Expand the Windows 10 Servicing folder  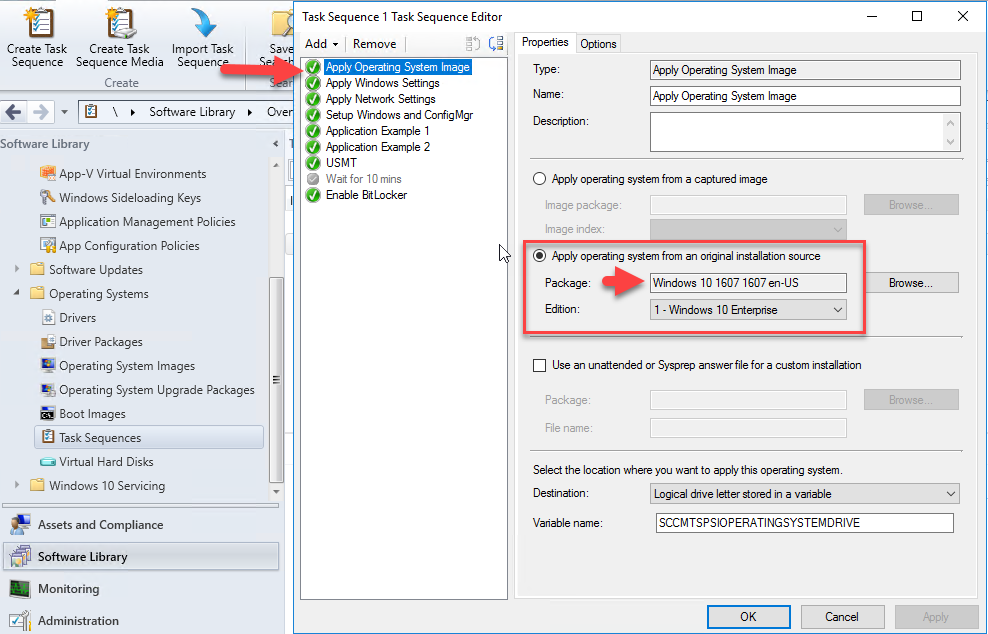(17, 486)
